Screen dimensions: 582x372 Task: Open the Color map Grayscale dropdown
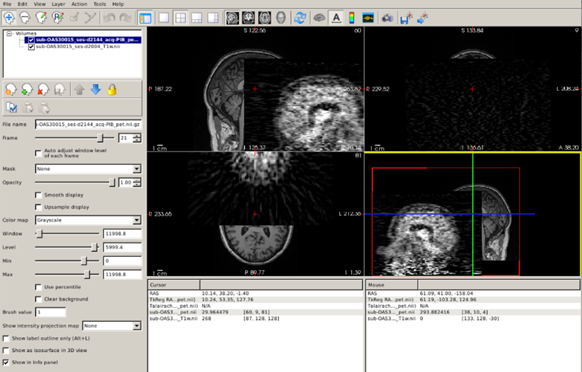pyautogui.click(x=88, y=220)
